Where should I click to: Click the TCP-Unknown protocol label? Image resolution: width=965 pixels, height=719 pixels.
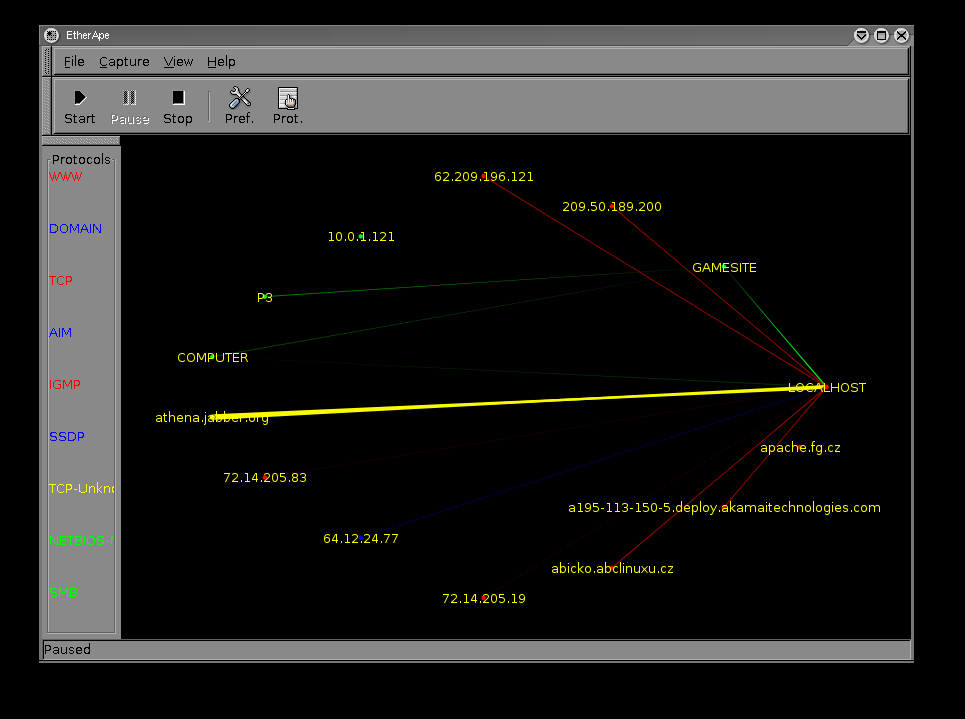81,489
